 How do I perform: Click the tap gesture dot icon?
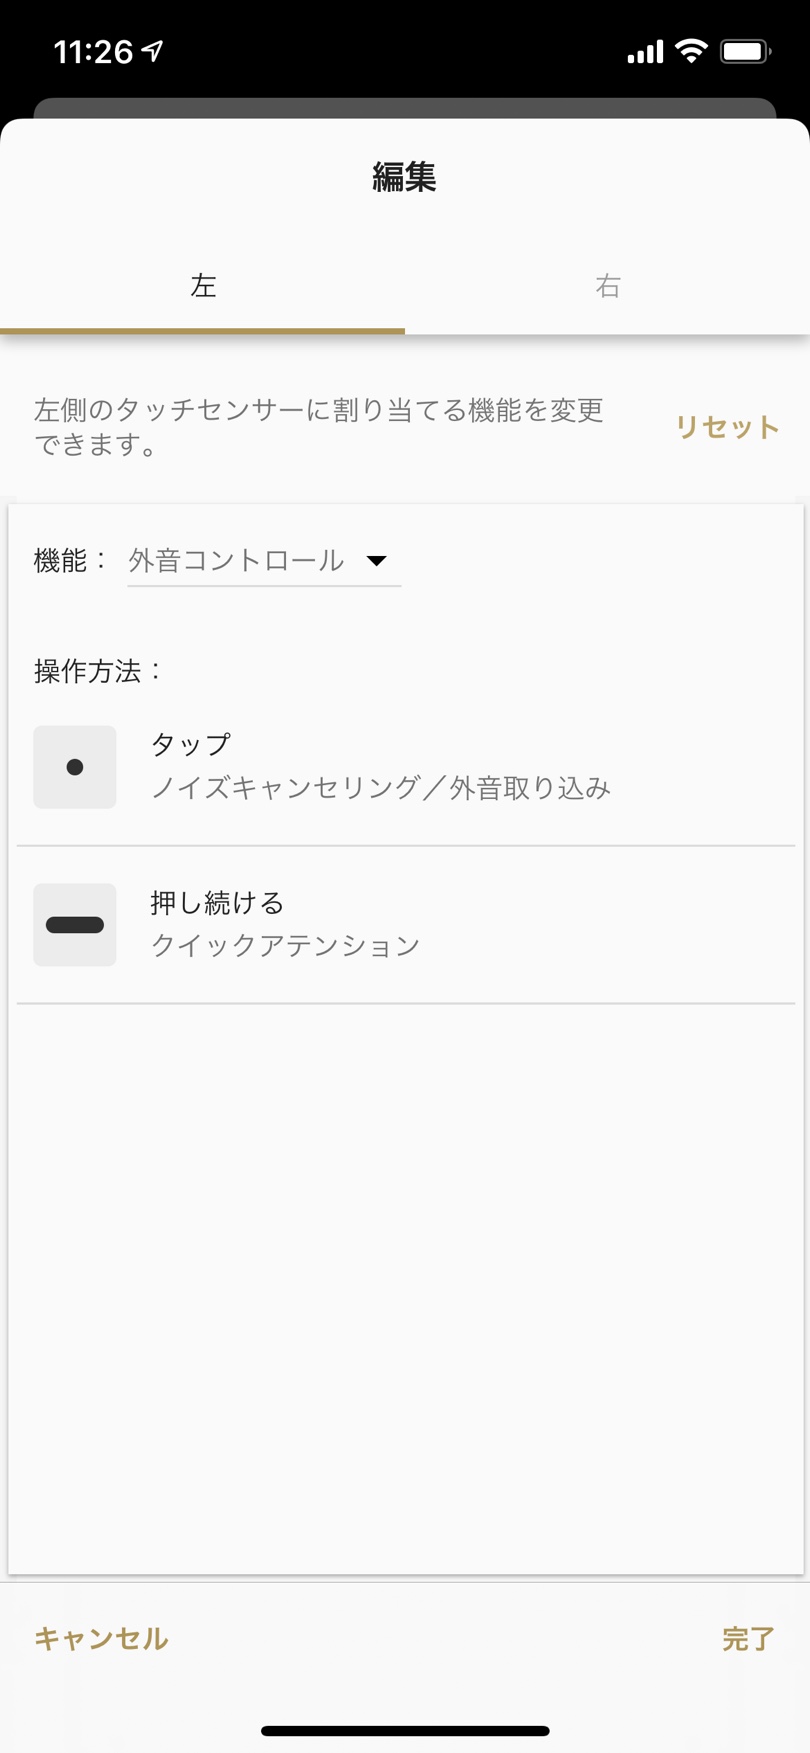75,767
